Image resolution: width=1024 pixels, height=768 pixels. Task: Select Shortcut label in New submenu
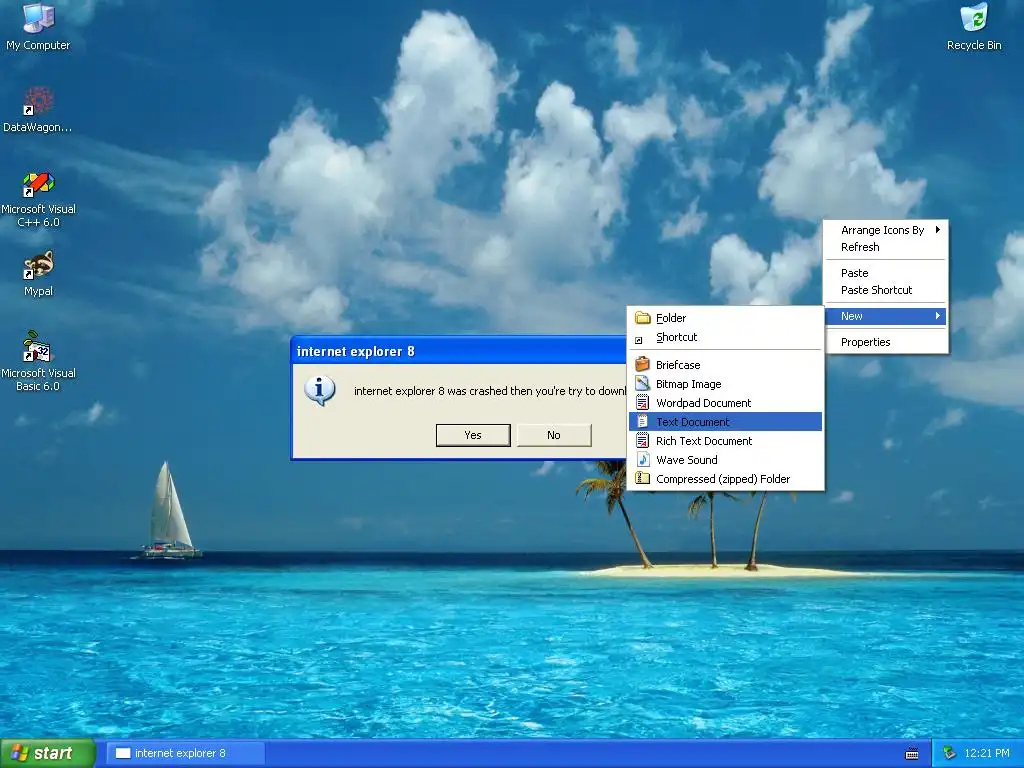(677, 337)
